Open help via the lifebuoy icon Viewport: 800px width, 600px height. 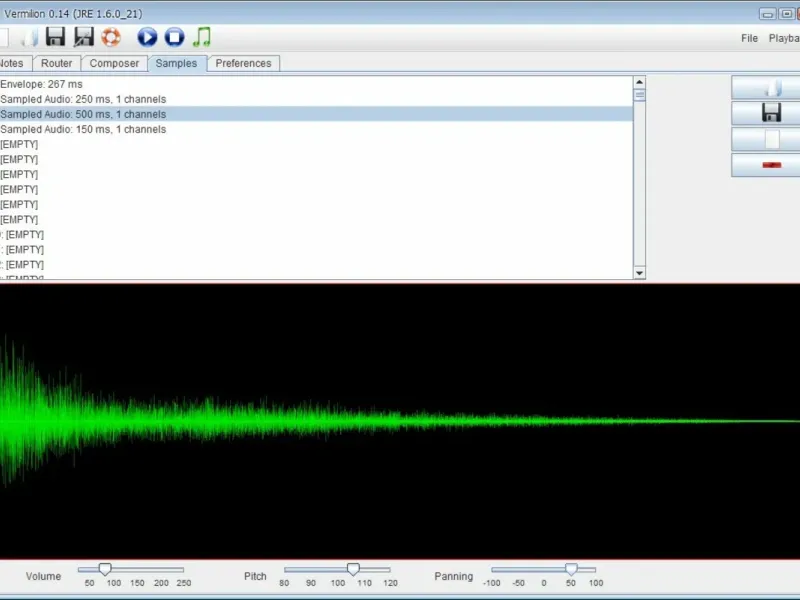[x=111, y=38]
